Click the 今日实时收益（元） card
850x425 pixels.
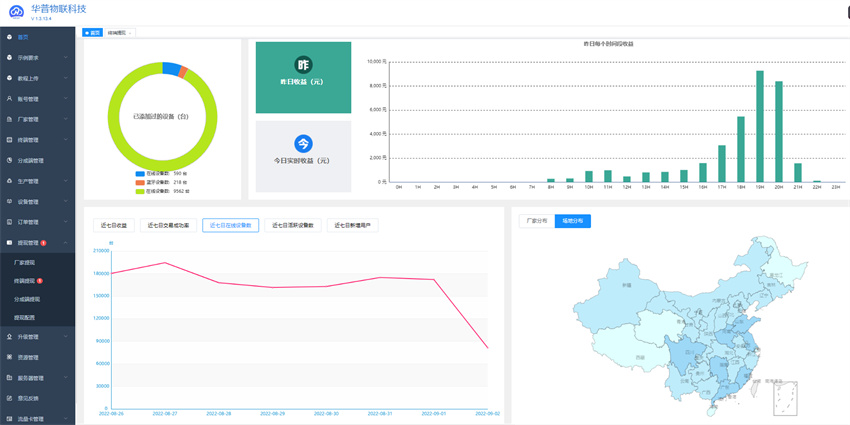(x=304, y=157)
